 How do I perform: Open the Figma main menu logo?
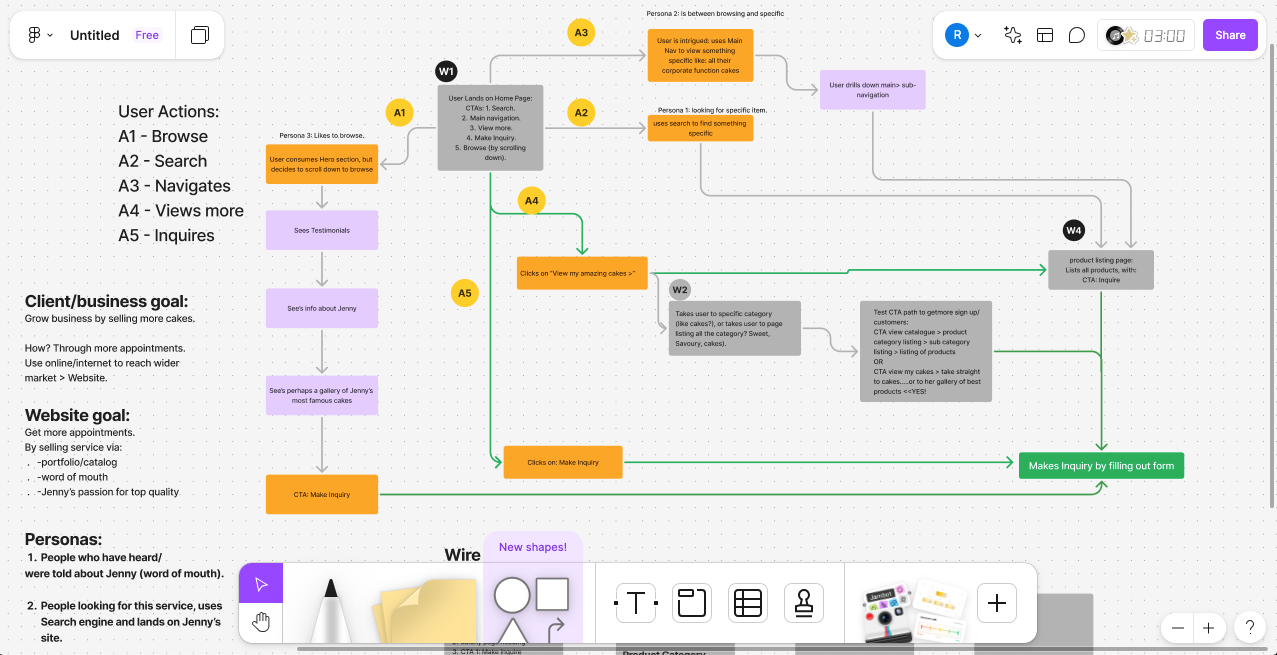click(x=40, y=35)
